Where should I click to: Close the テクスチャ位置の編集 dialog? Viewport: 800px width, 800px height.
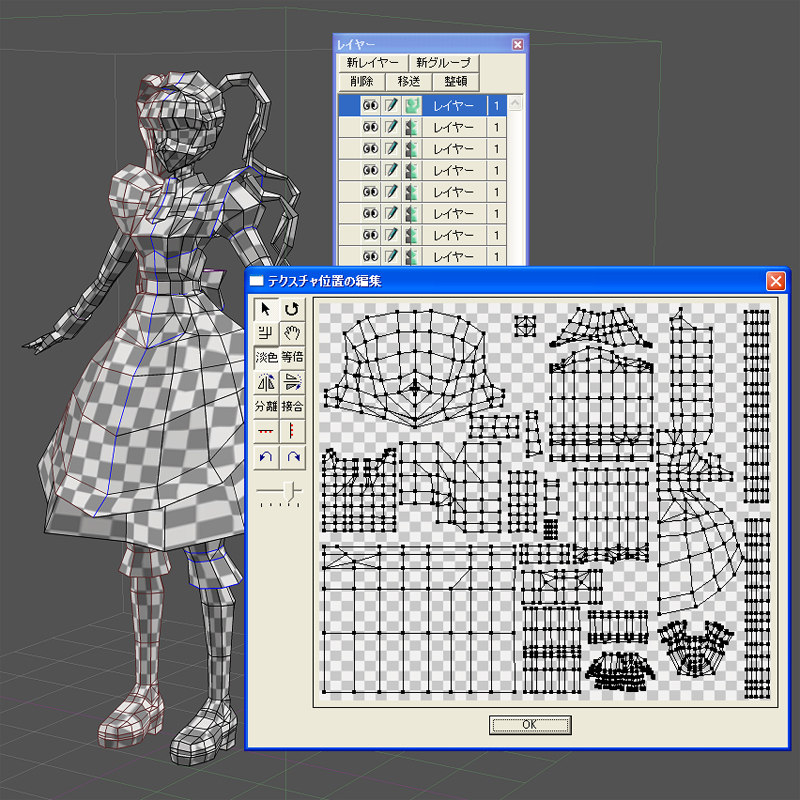(776, 281)
